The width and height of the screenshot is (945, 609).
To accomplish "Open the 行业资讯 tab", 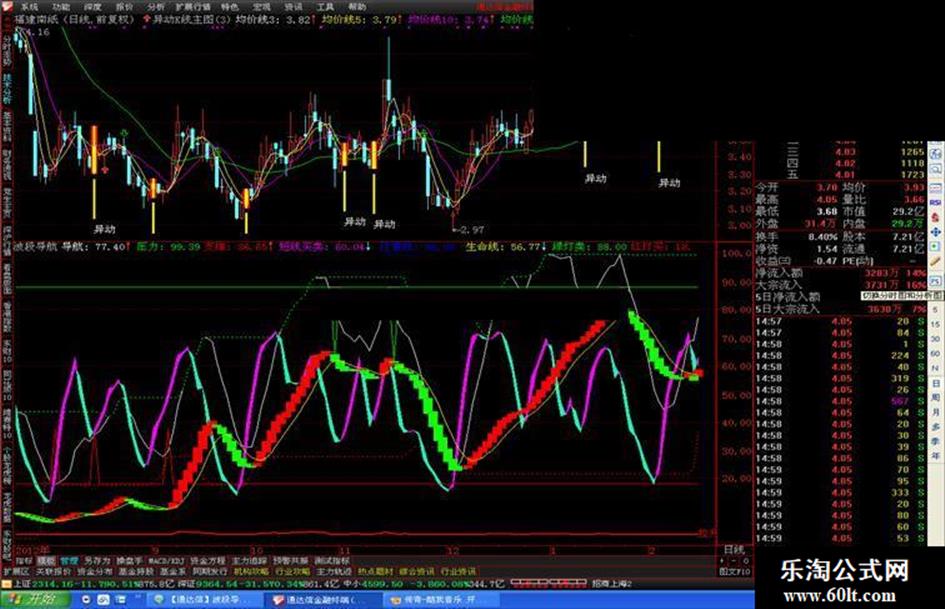I will click(x=457, y=571).
